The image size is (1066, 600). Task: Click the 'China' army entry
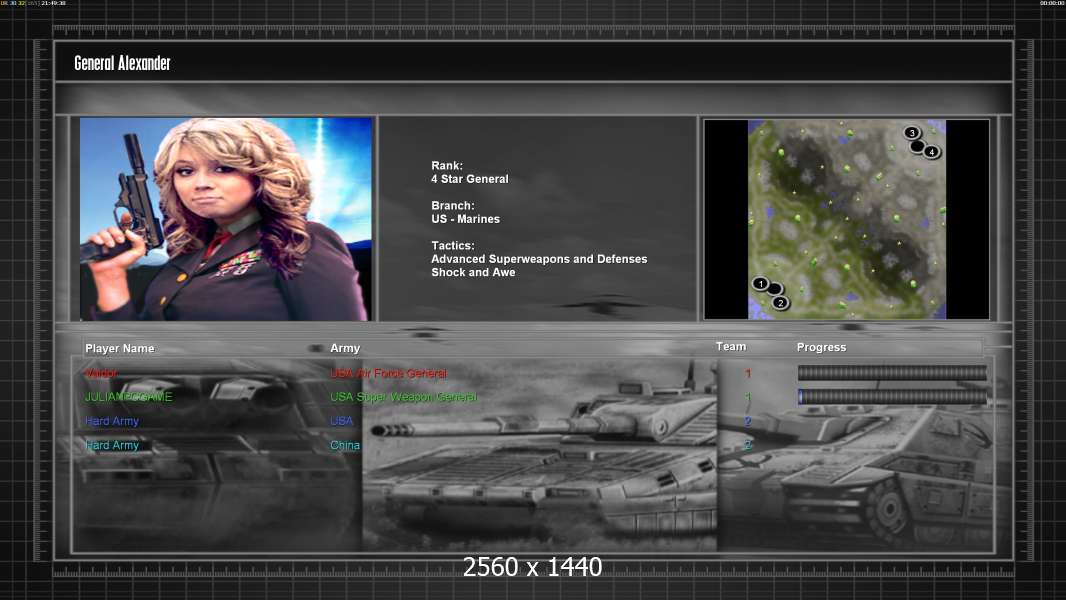[x=345, y=445]
